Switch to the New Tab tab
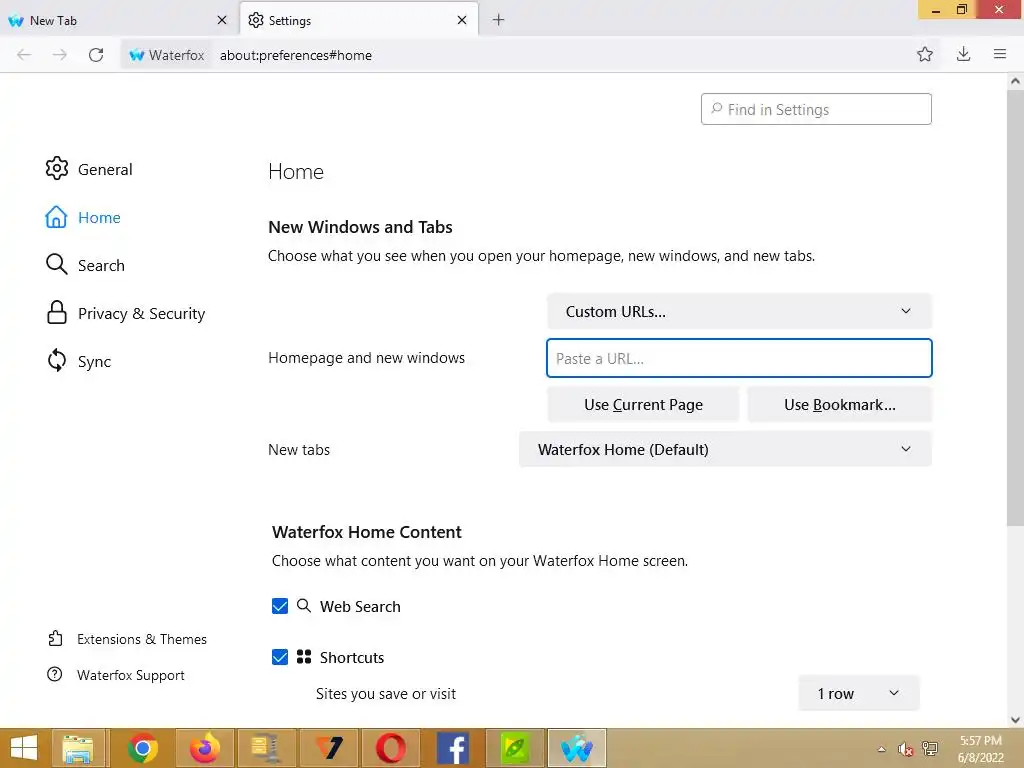 pos(118,20)
